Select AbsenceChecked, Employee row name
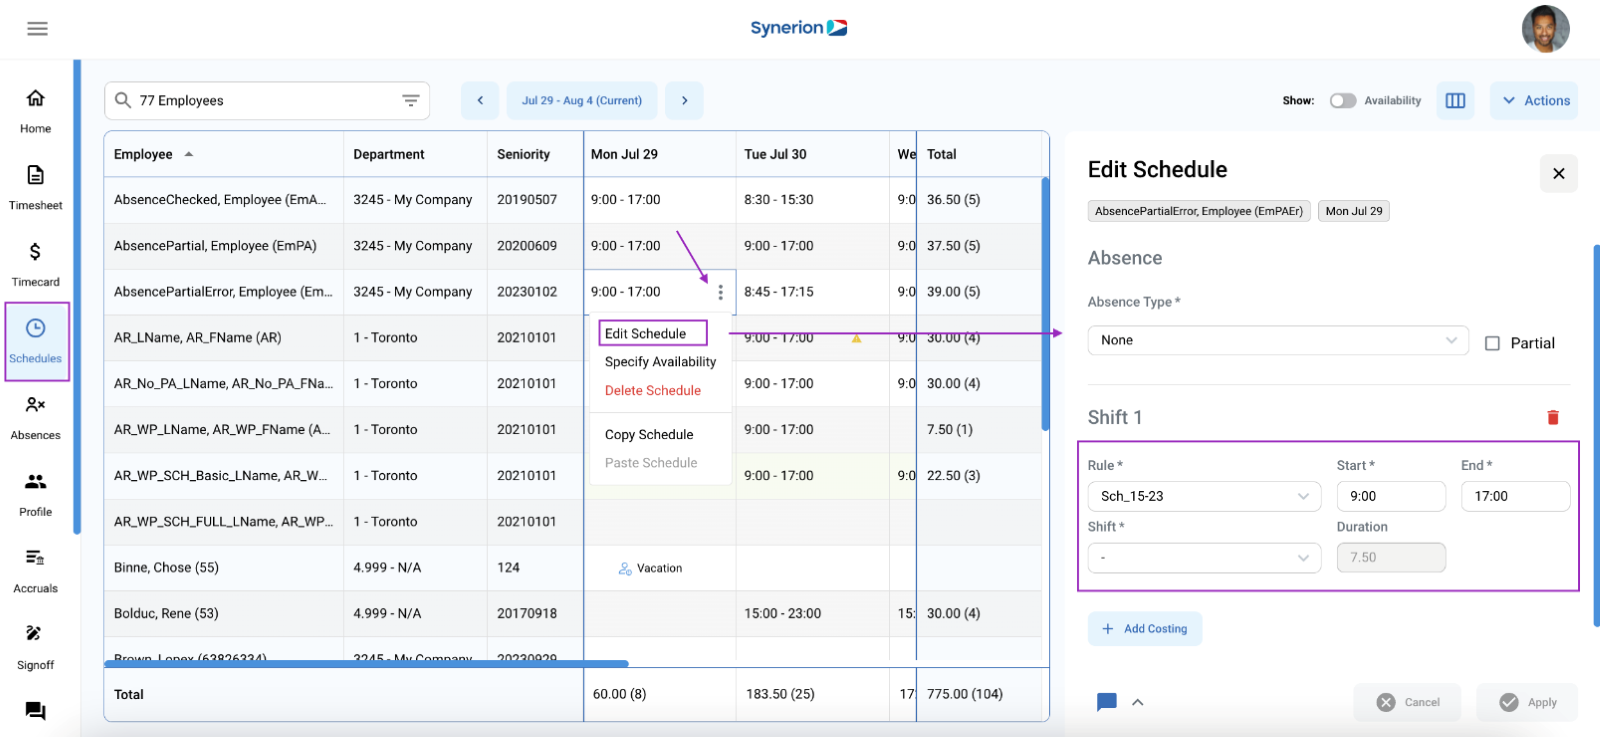This screenshot has height=737, width=1600. 220,200
